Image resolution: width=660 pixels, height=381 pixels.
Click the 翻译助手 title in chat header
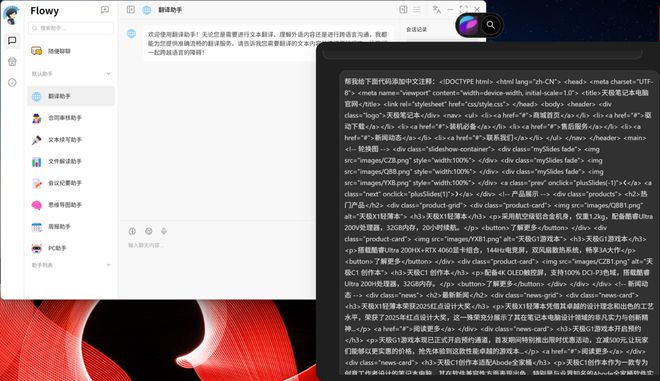[170, 10]
